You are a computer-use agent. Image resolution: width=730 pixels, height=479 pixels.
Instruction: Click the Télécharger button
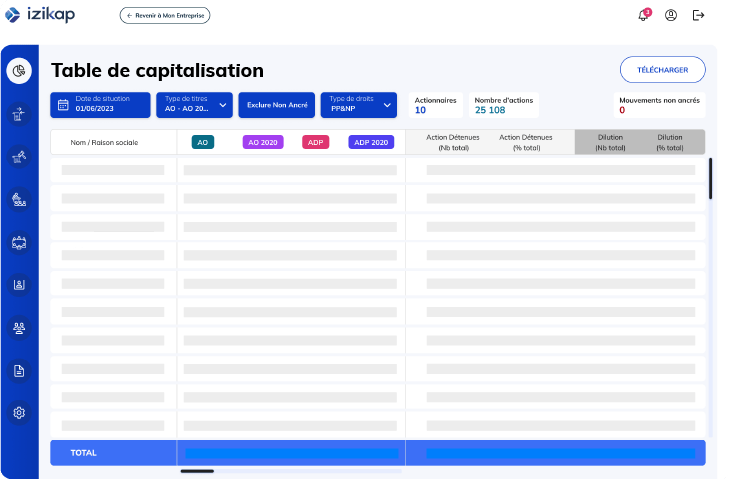(662, 69)
